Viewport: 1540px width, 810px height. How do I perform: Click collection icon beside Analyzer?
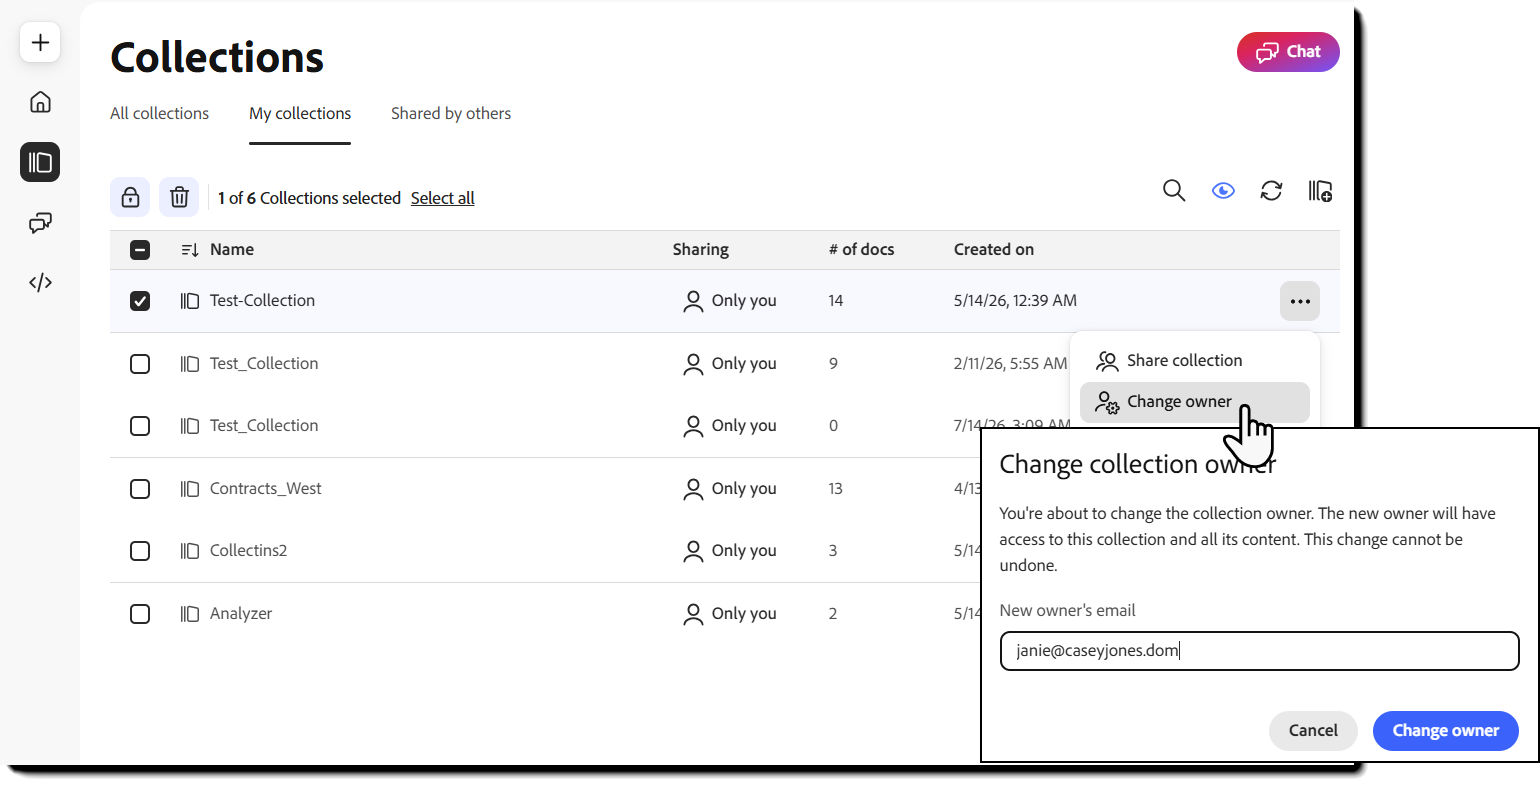pyautogui.click(x=189, y=614)
